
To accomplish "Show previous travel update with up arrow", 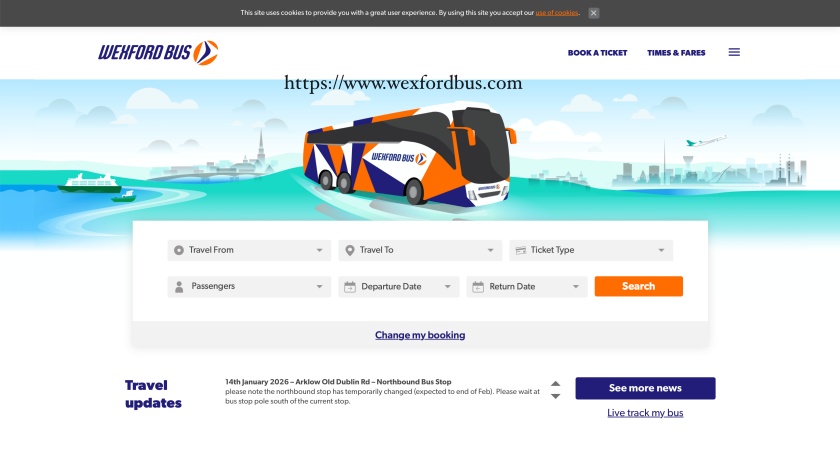I will pyautogui.click(x=556, y=384).
